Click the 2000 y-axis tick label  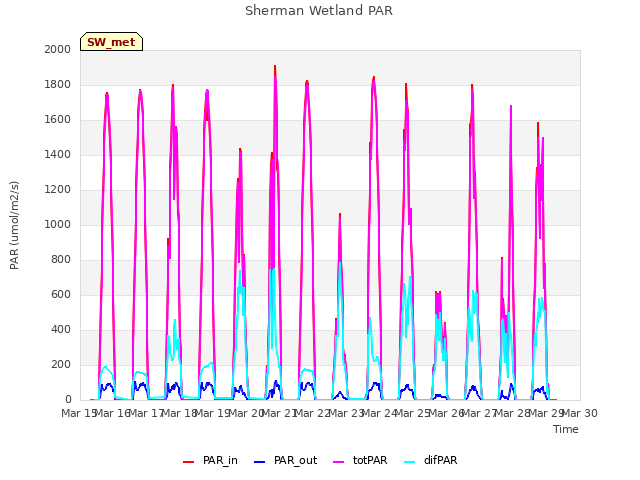58,49
